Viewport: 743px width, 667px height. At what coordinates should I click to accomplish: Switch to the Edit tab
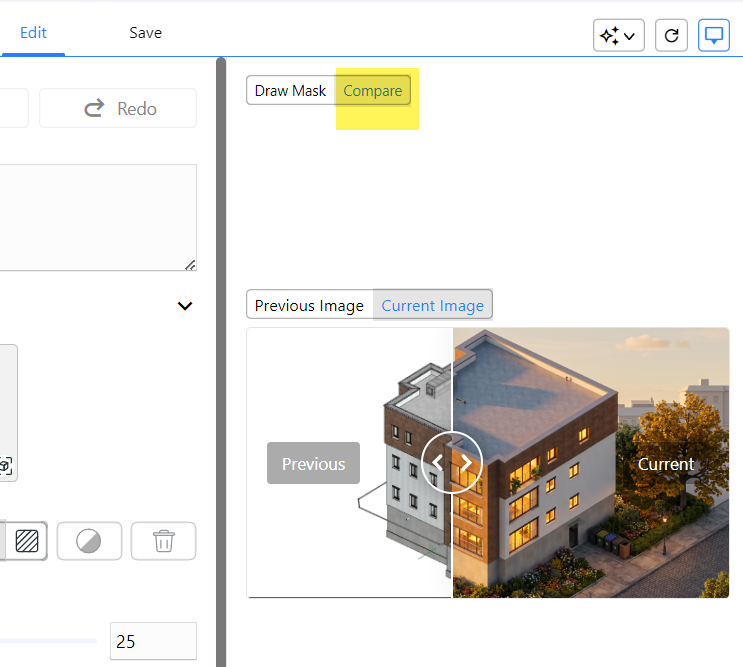(x=33, y=33)
